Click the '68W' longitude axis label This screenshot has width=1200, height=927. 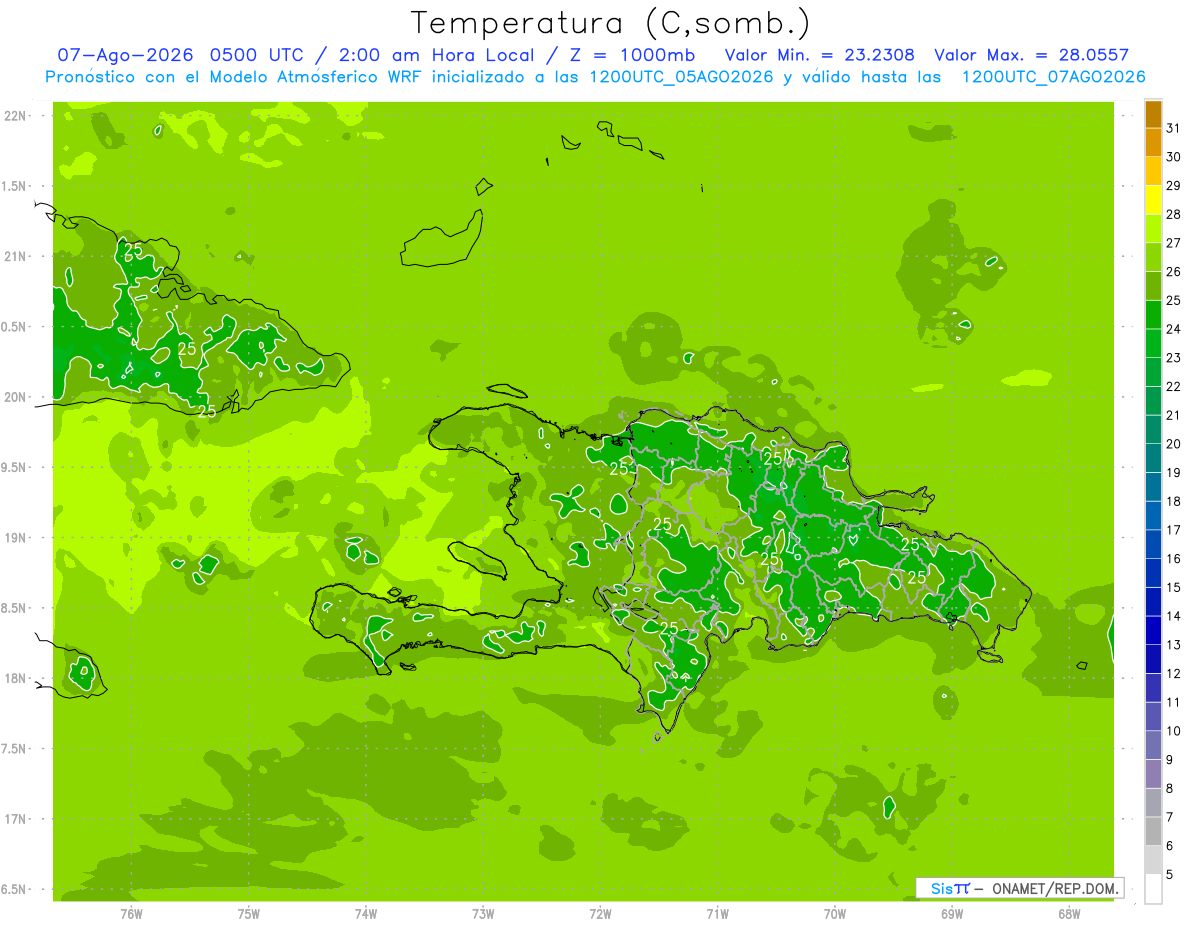tap(1069, 913)
